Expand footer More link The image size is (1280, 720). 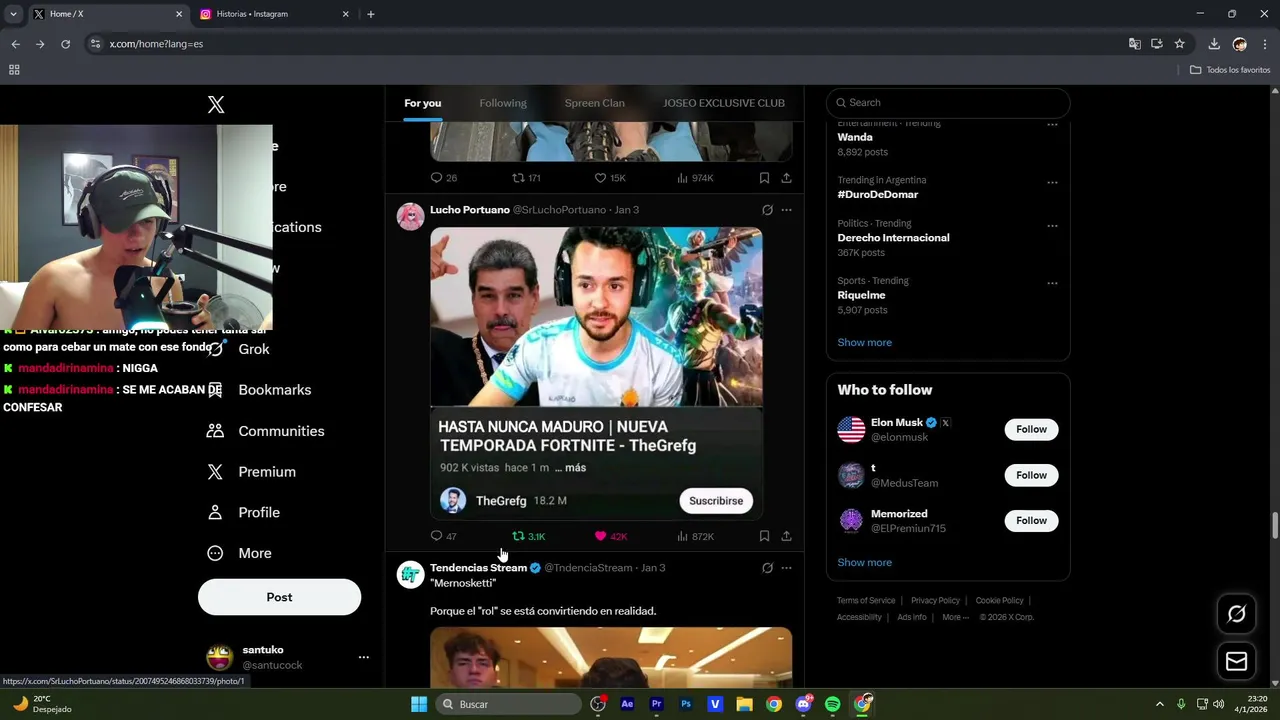pyautogui.click(x=955, y=618)
